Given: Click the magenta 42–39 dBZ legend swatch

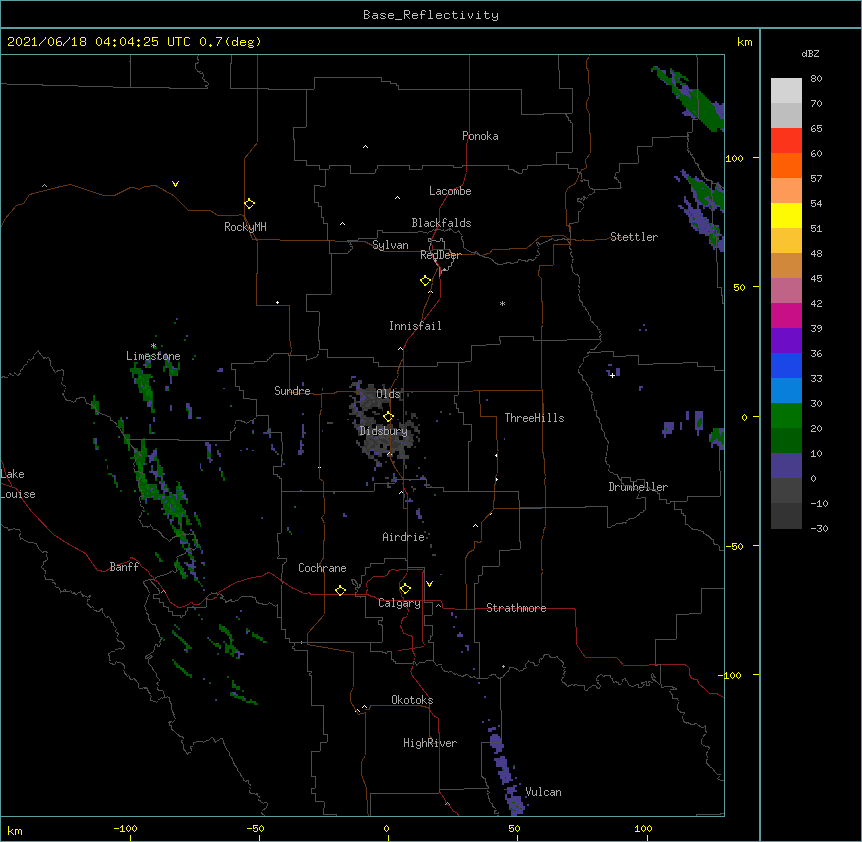Looking at the screenshot, I should (x=786, y=315).
